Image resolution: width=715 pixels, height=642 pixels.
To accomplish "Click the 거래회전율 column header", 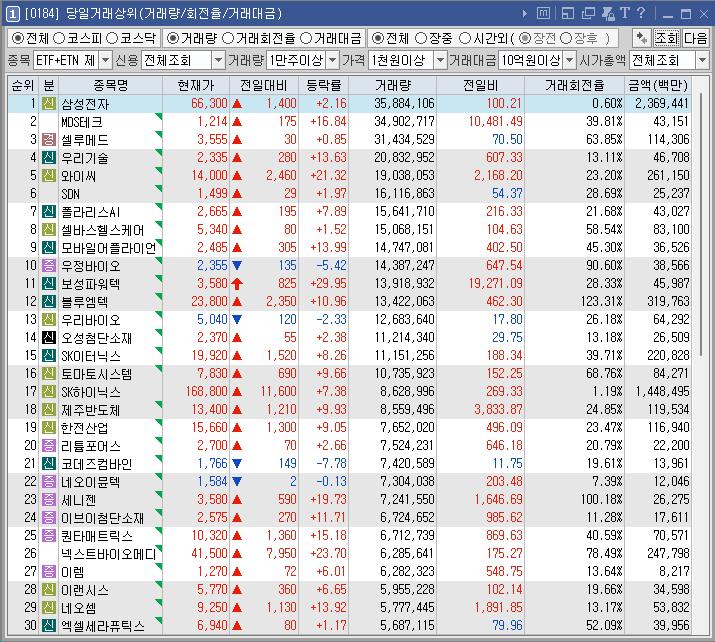I will (x=575, y=85).
